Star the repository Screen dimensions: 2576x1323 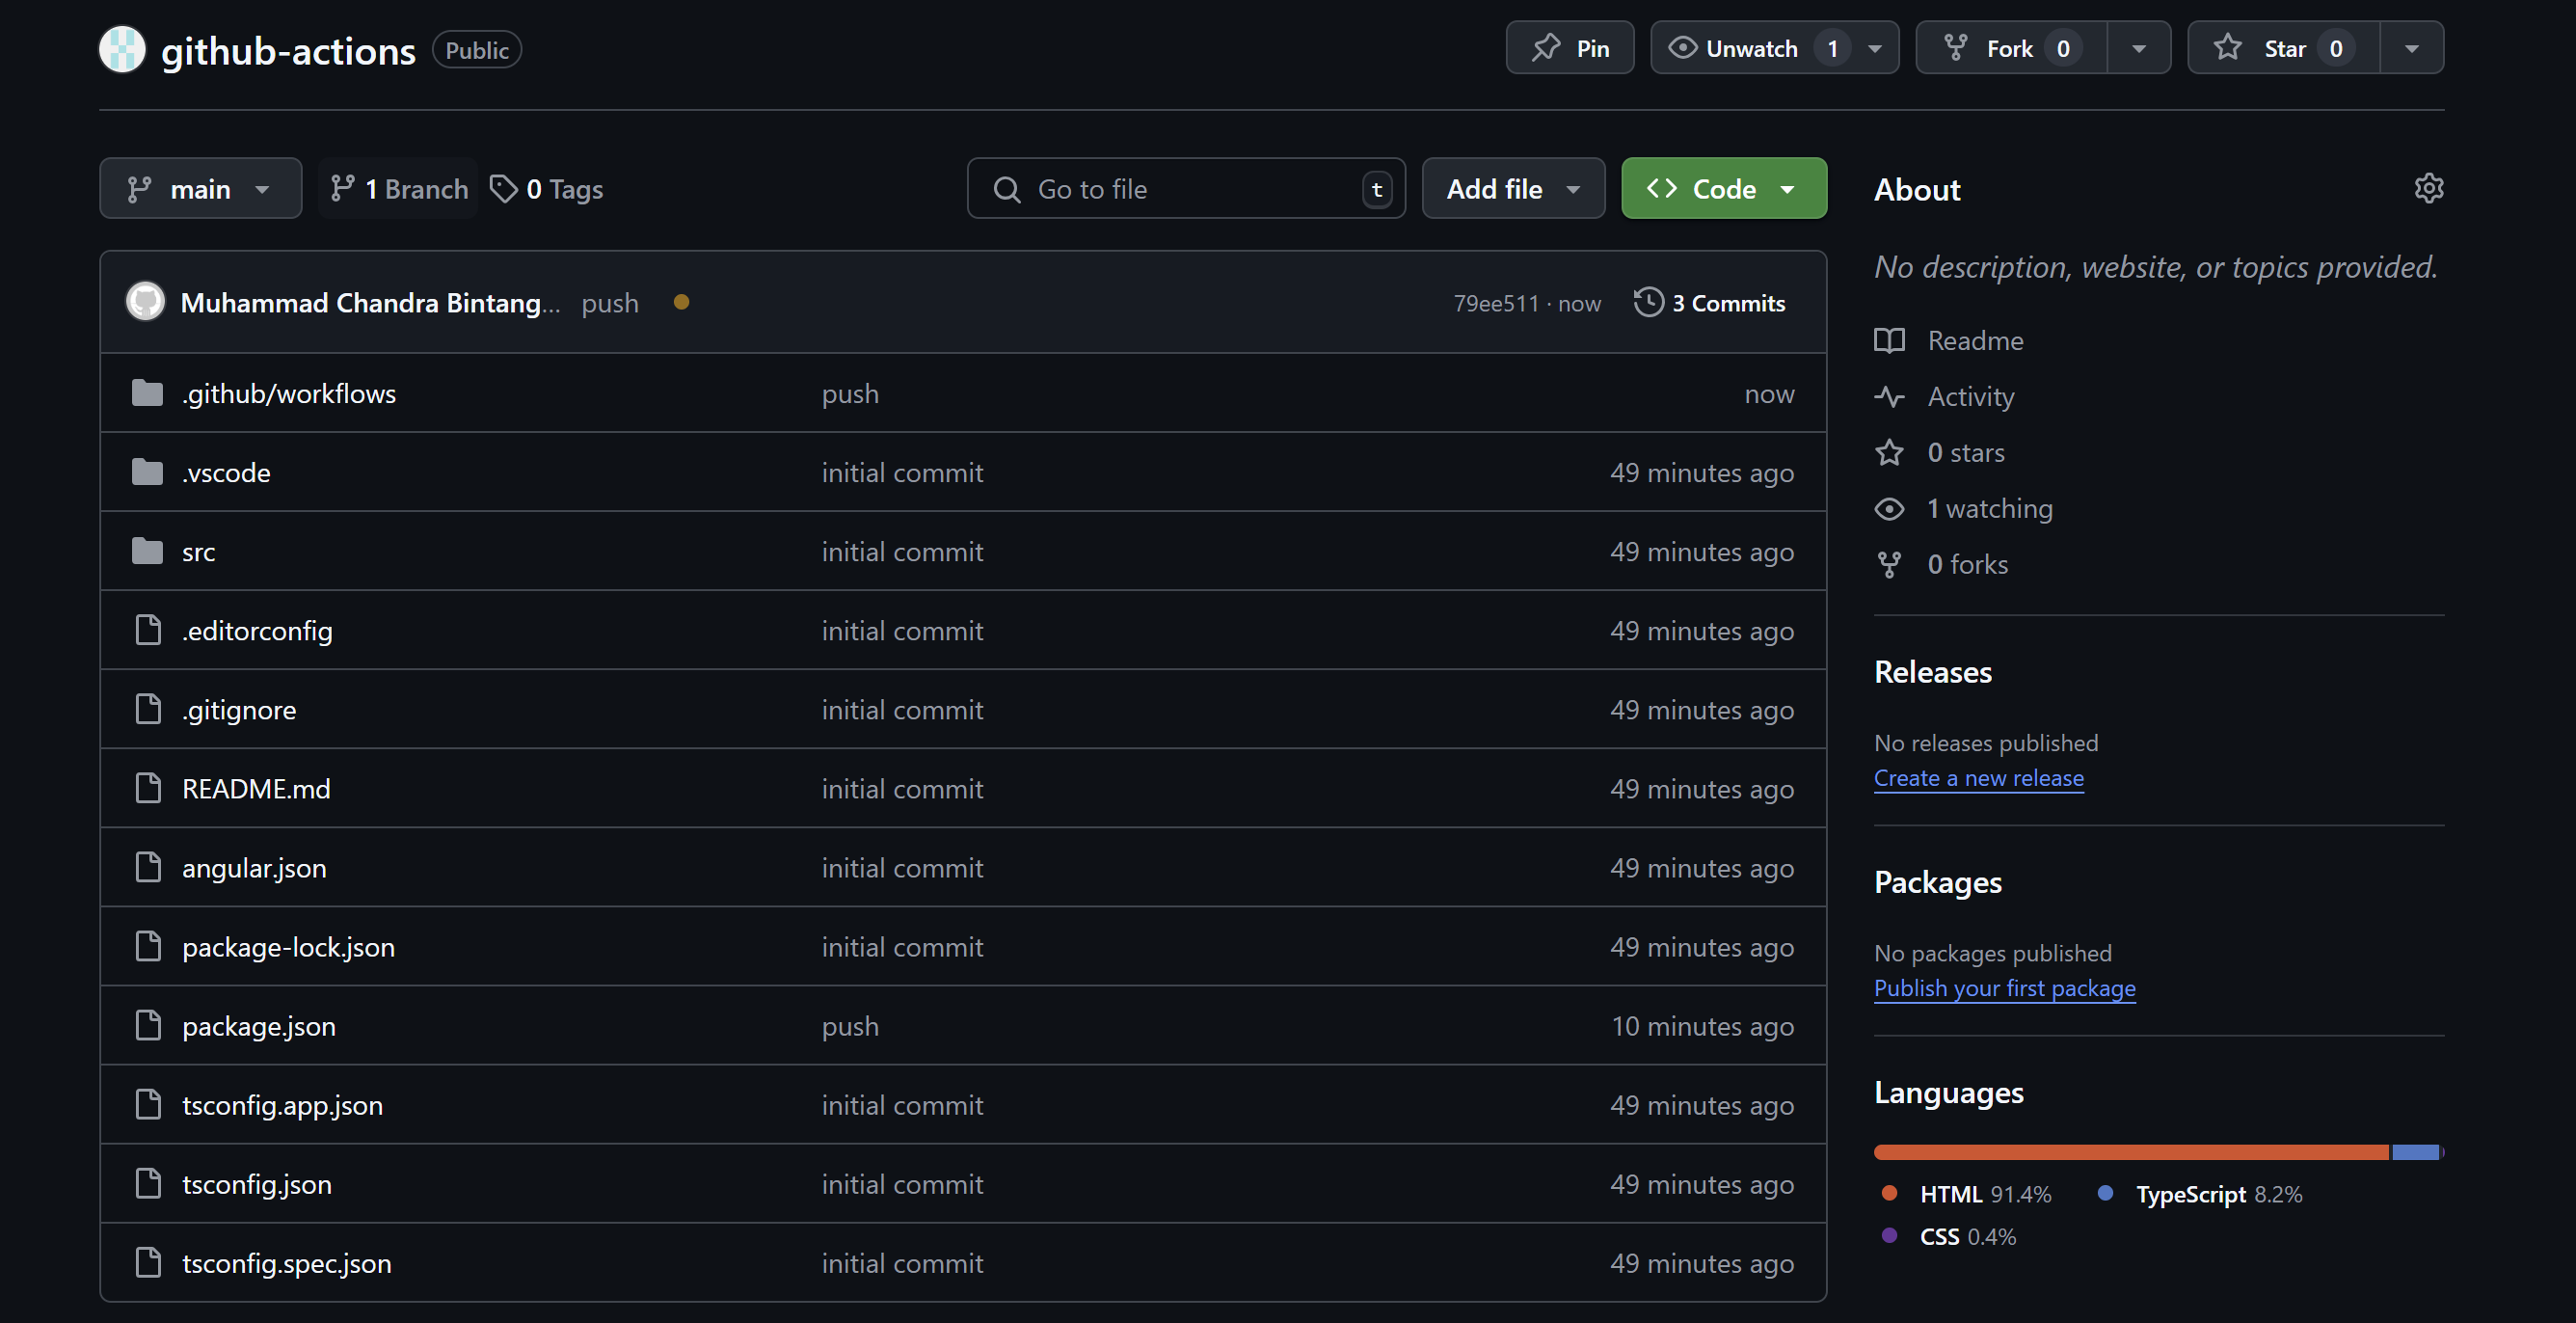(x=2283, y=48)
